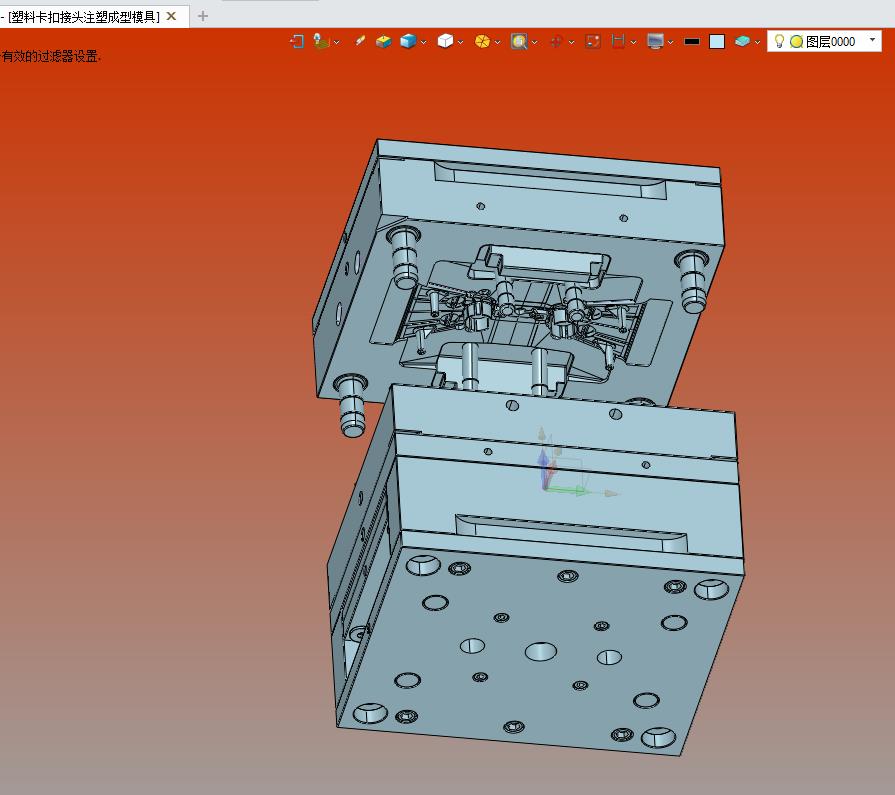Screen dimensions: 895x795
Task: Click the exit icon at toolbar start
Action: pyautogui.click(x=297, y=41)
